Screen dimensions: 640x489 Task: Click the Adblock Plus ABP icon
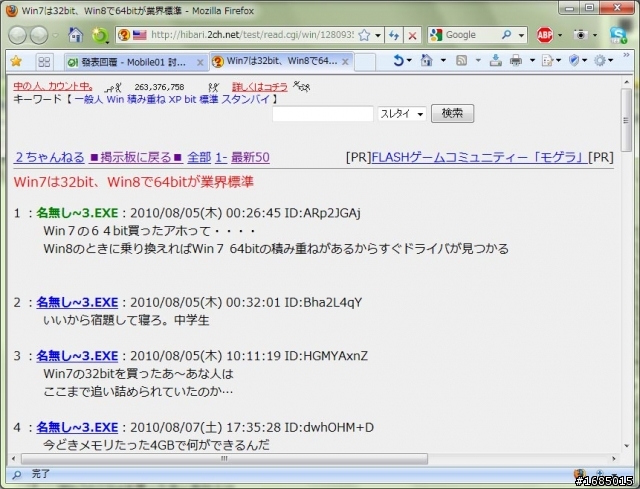[x=544, y=35]
